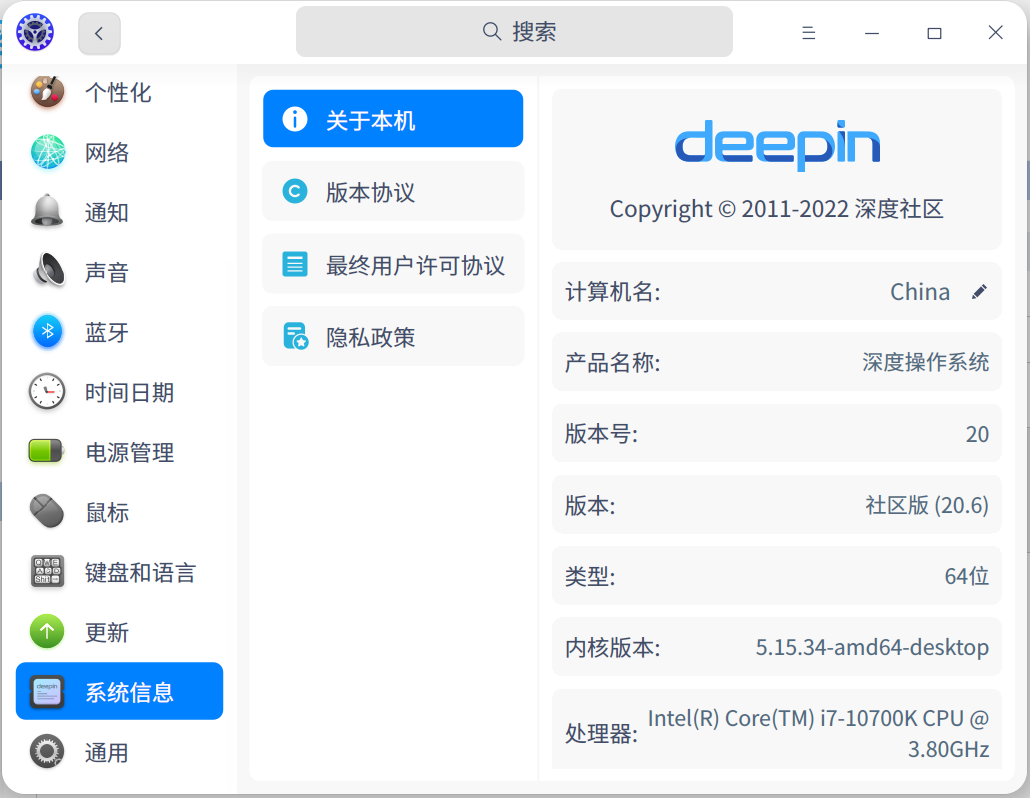Click the 通用 sidebar label
Viewport: 1030px width, 798px height.
click(x=107, y=752)
